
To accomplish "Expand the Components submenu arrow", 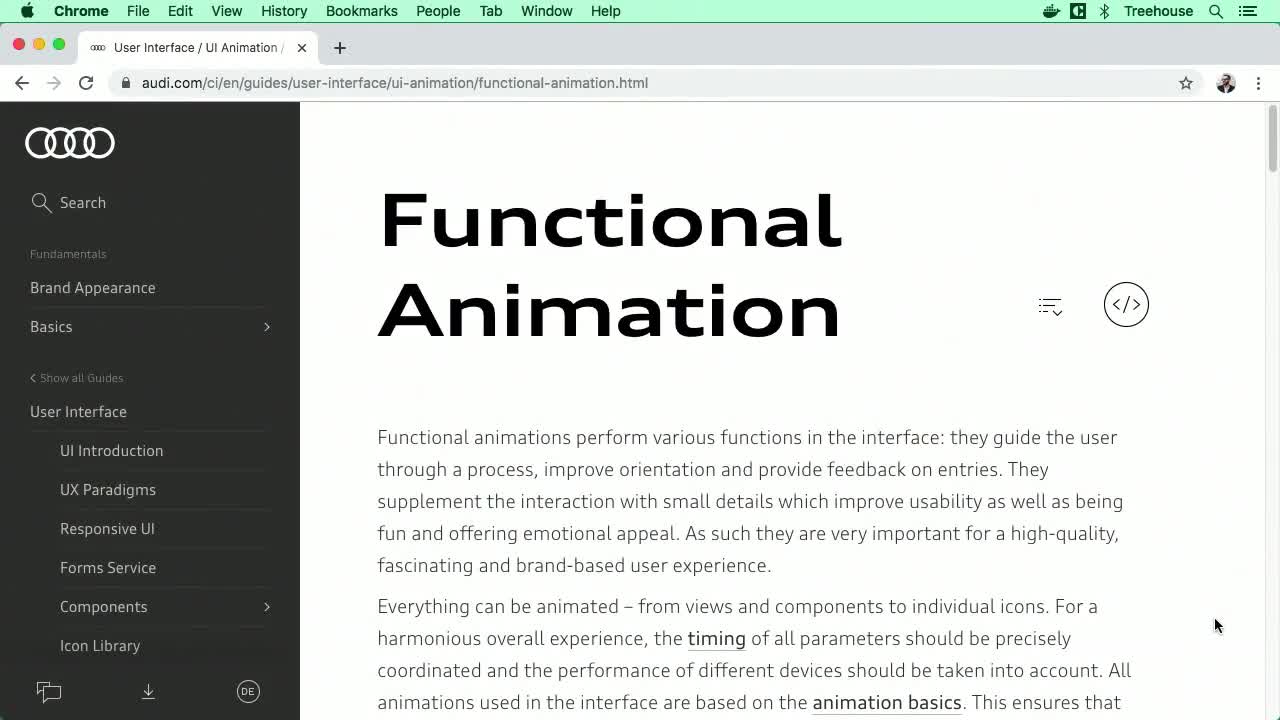I will [x=267, y=607].
